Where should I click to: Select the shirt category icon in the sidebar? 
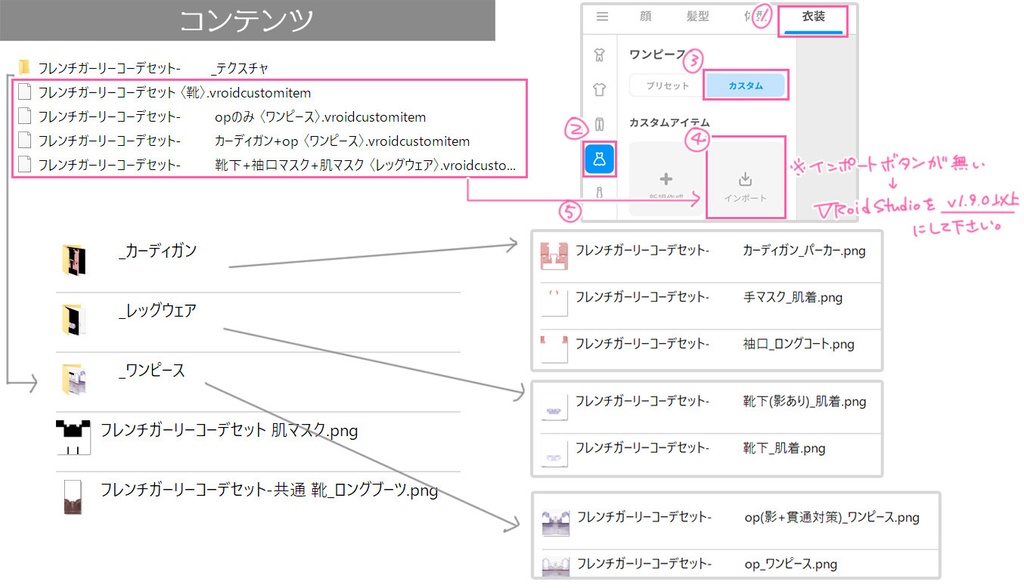599,89
